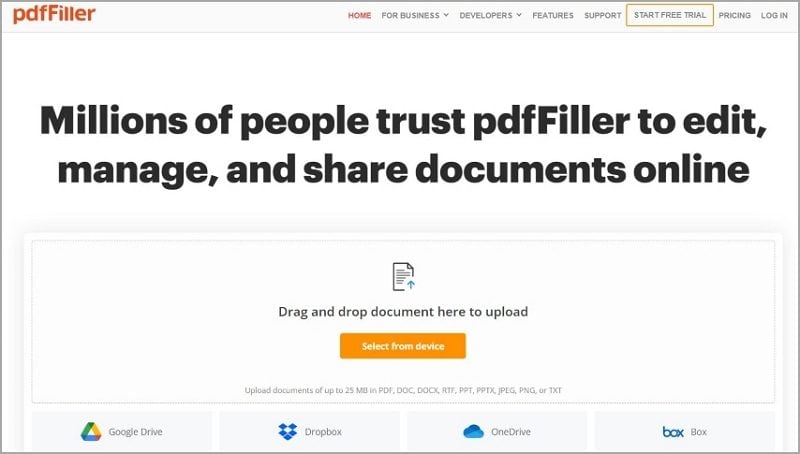Click the Google Drive icon
This screenshot has width=800, height=454.
coord(91,432)
